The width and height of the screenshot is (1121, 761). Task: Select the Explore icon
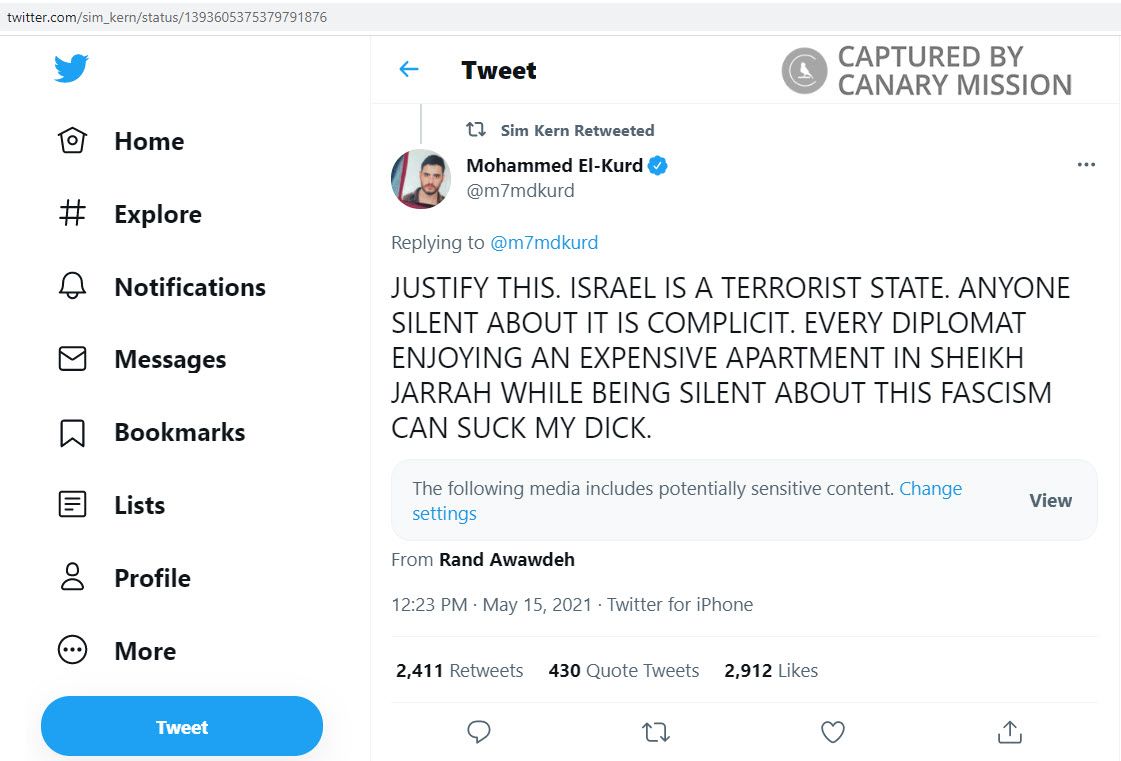coord(72,213)
